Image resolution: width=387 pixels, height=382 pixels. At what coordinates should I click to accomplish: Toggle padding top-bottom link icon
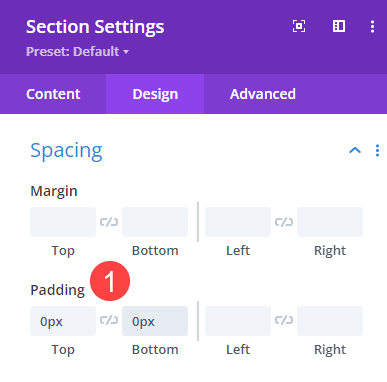tap(109, 321)
